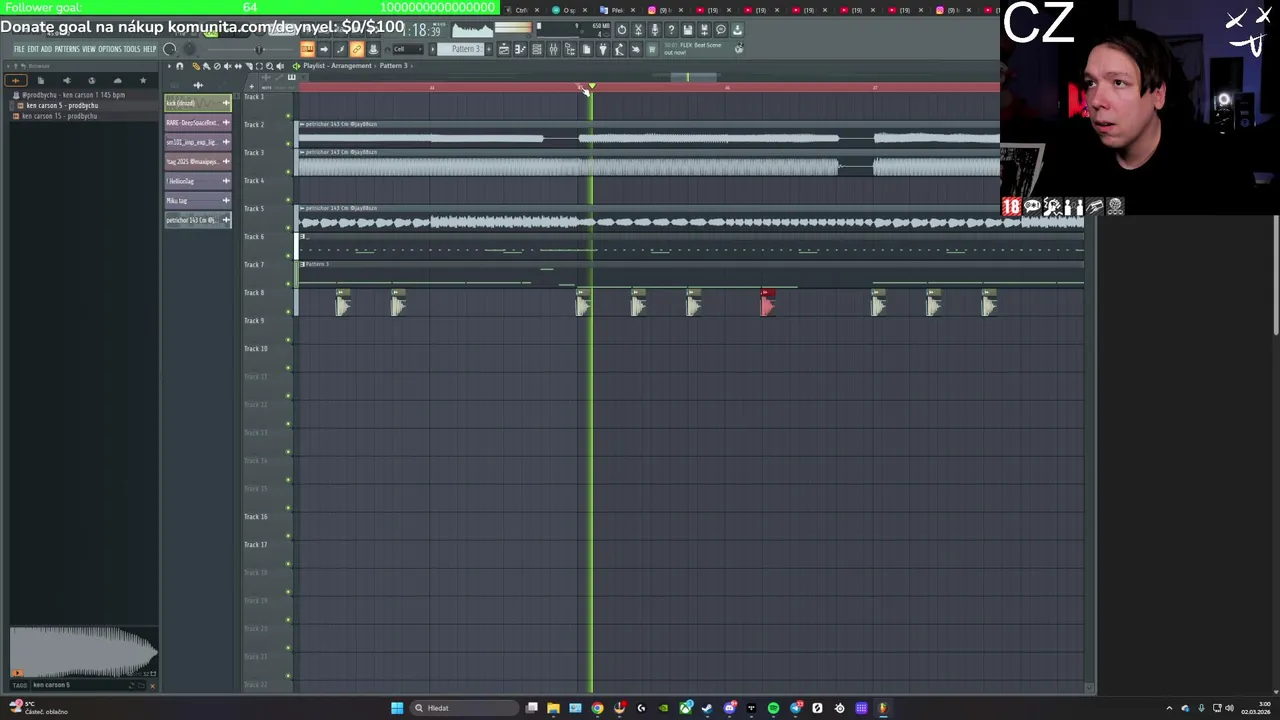Mute Track 10 via green dot
The height and width of the screenshot is (720, 1280).
coord(289,368)
